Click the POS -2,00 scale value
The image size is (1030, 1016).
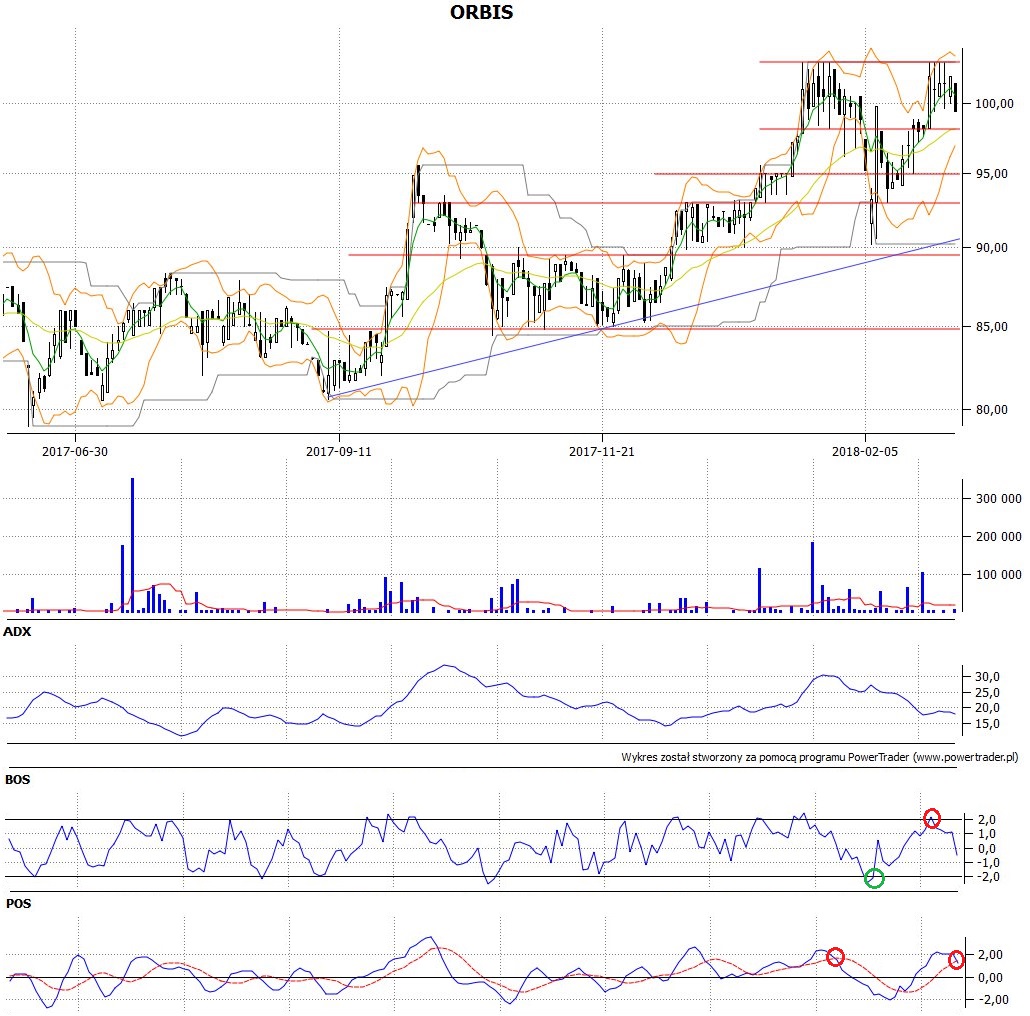[990, 1000]
